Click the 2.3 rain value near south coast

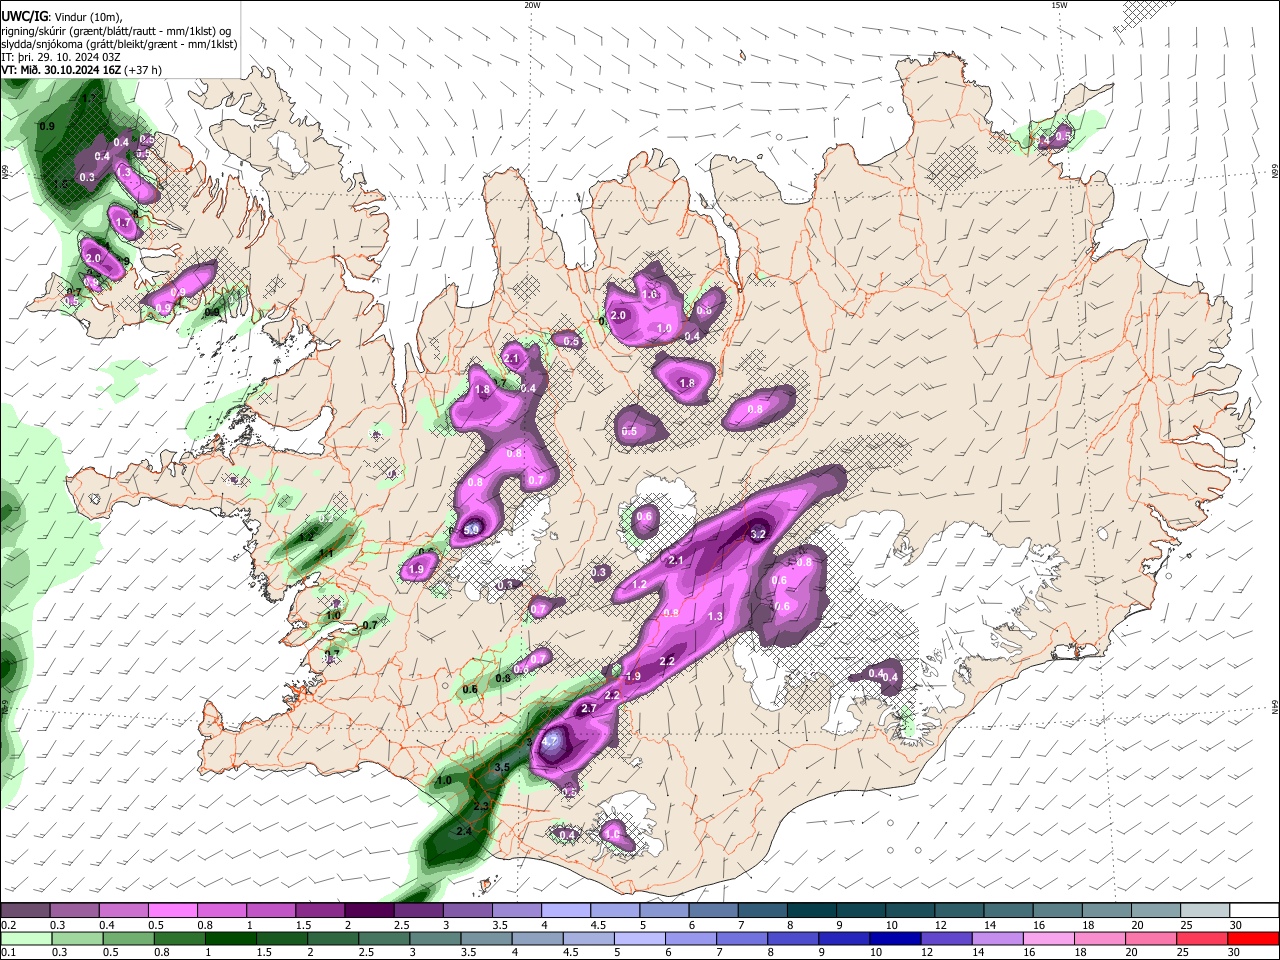[x=481, y=806]
